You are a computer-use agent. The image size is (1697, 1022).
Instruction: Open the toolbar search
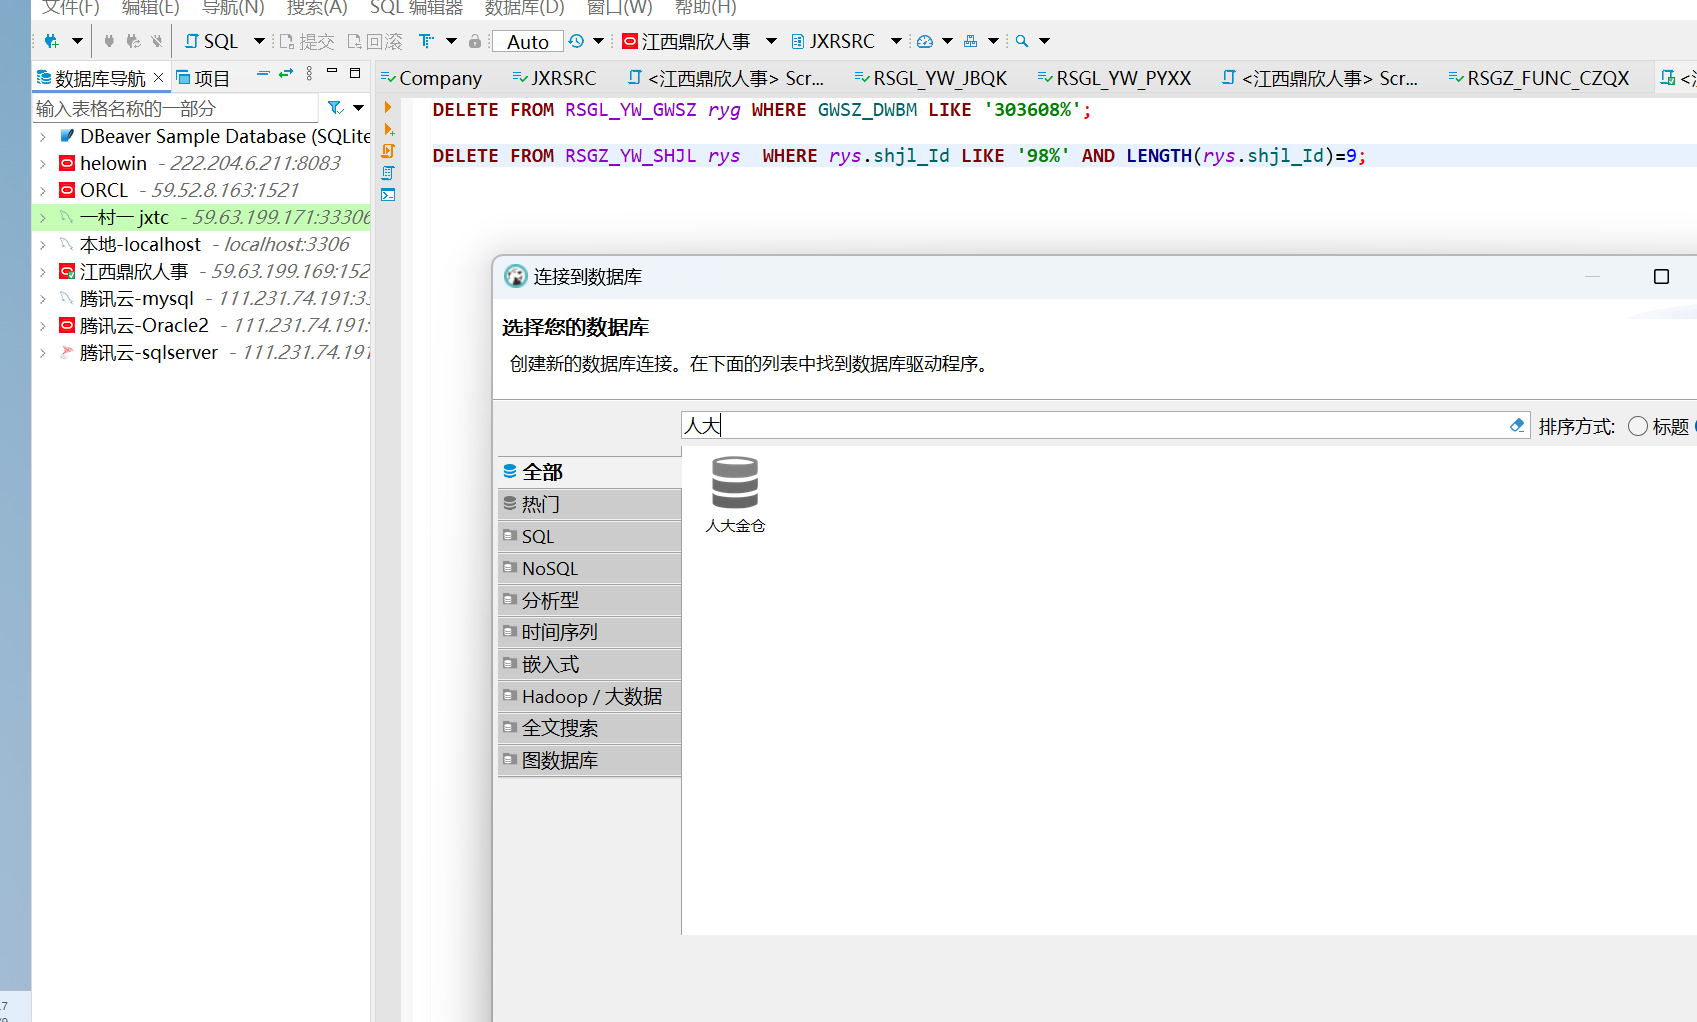pos(1022,41)
